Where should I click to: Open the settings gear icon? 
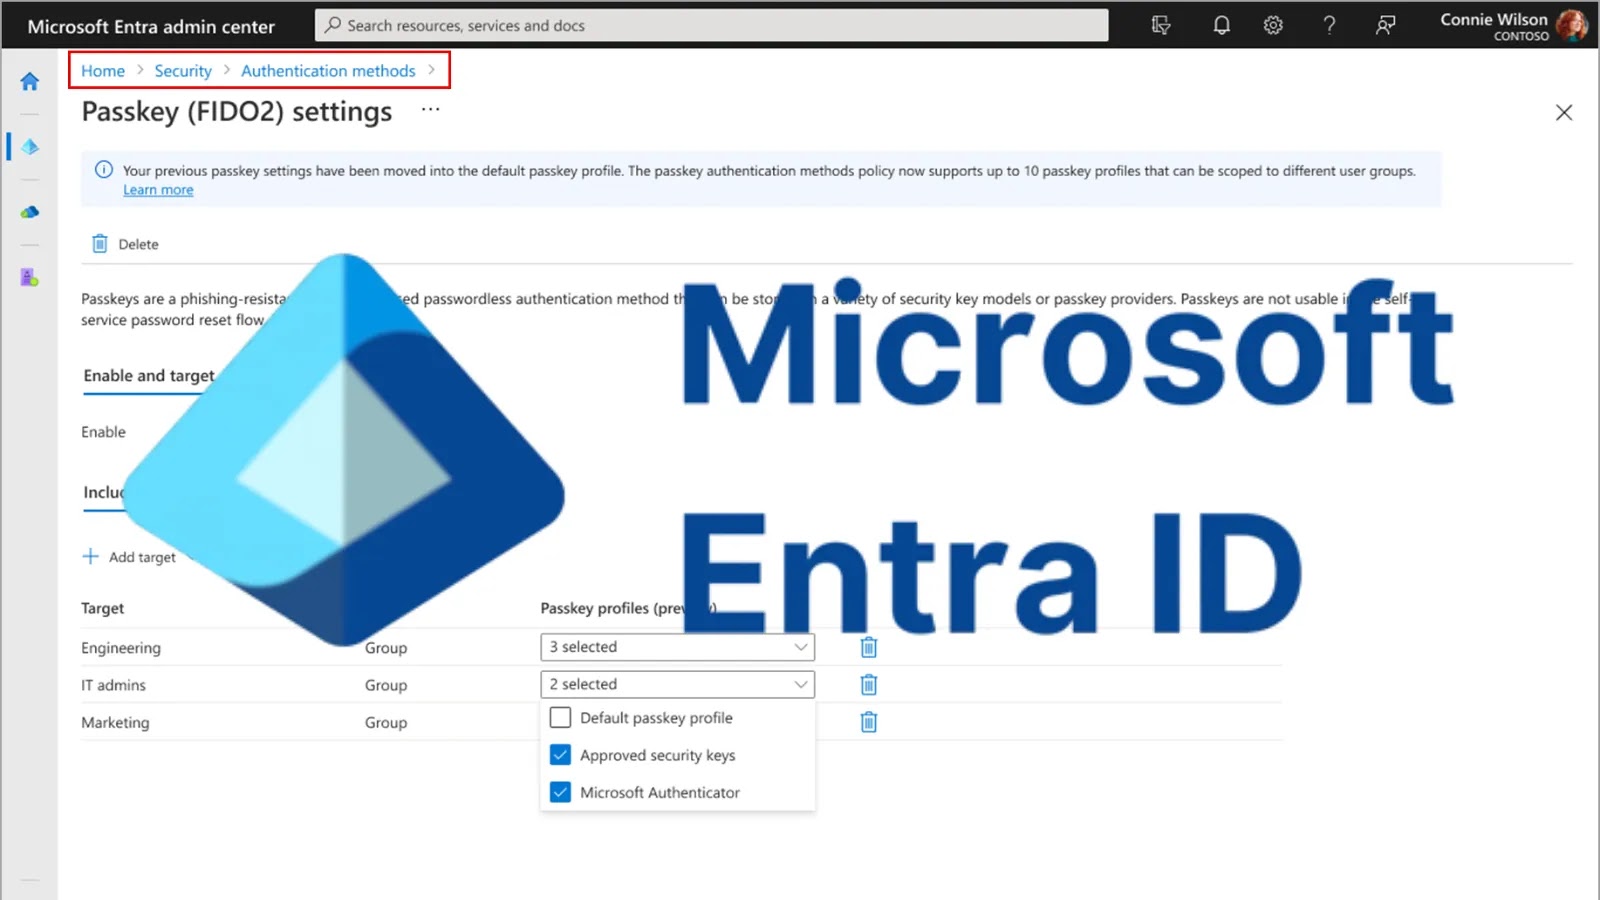pyautogui.click(x=1273, y=25)
